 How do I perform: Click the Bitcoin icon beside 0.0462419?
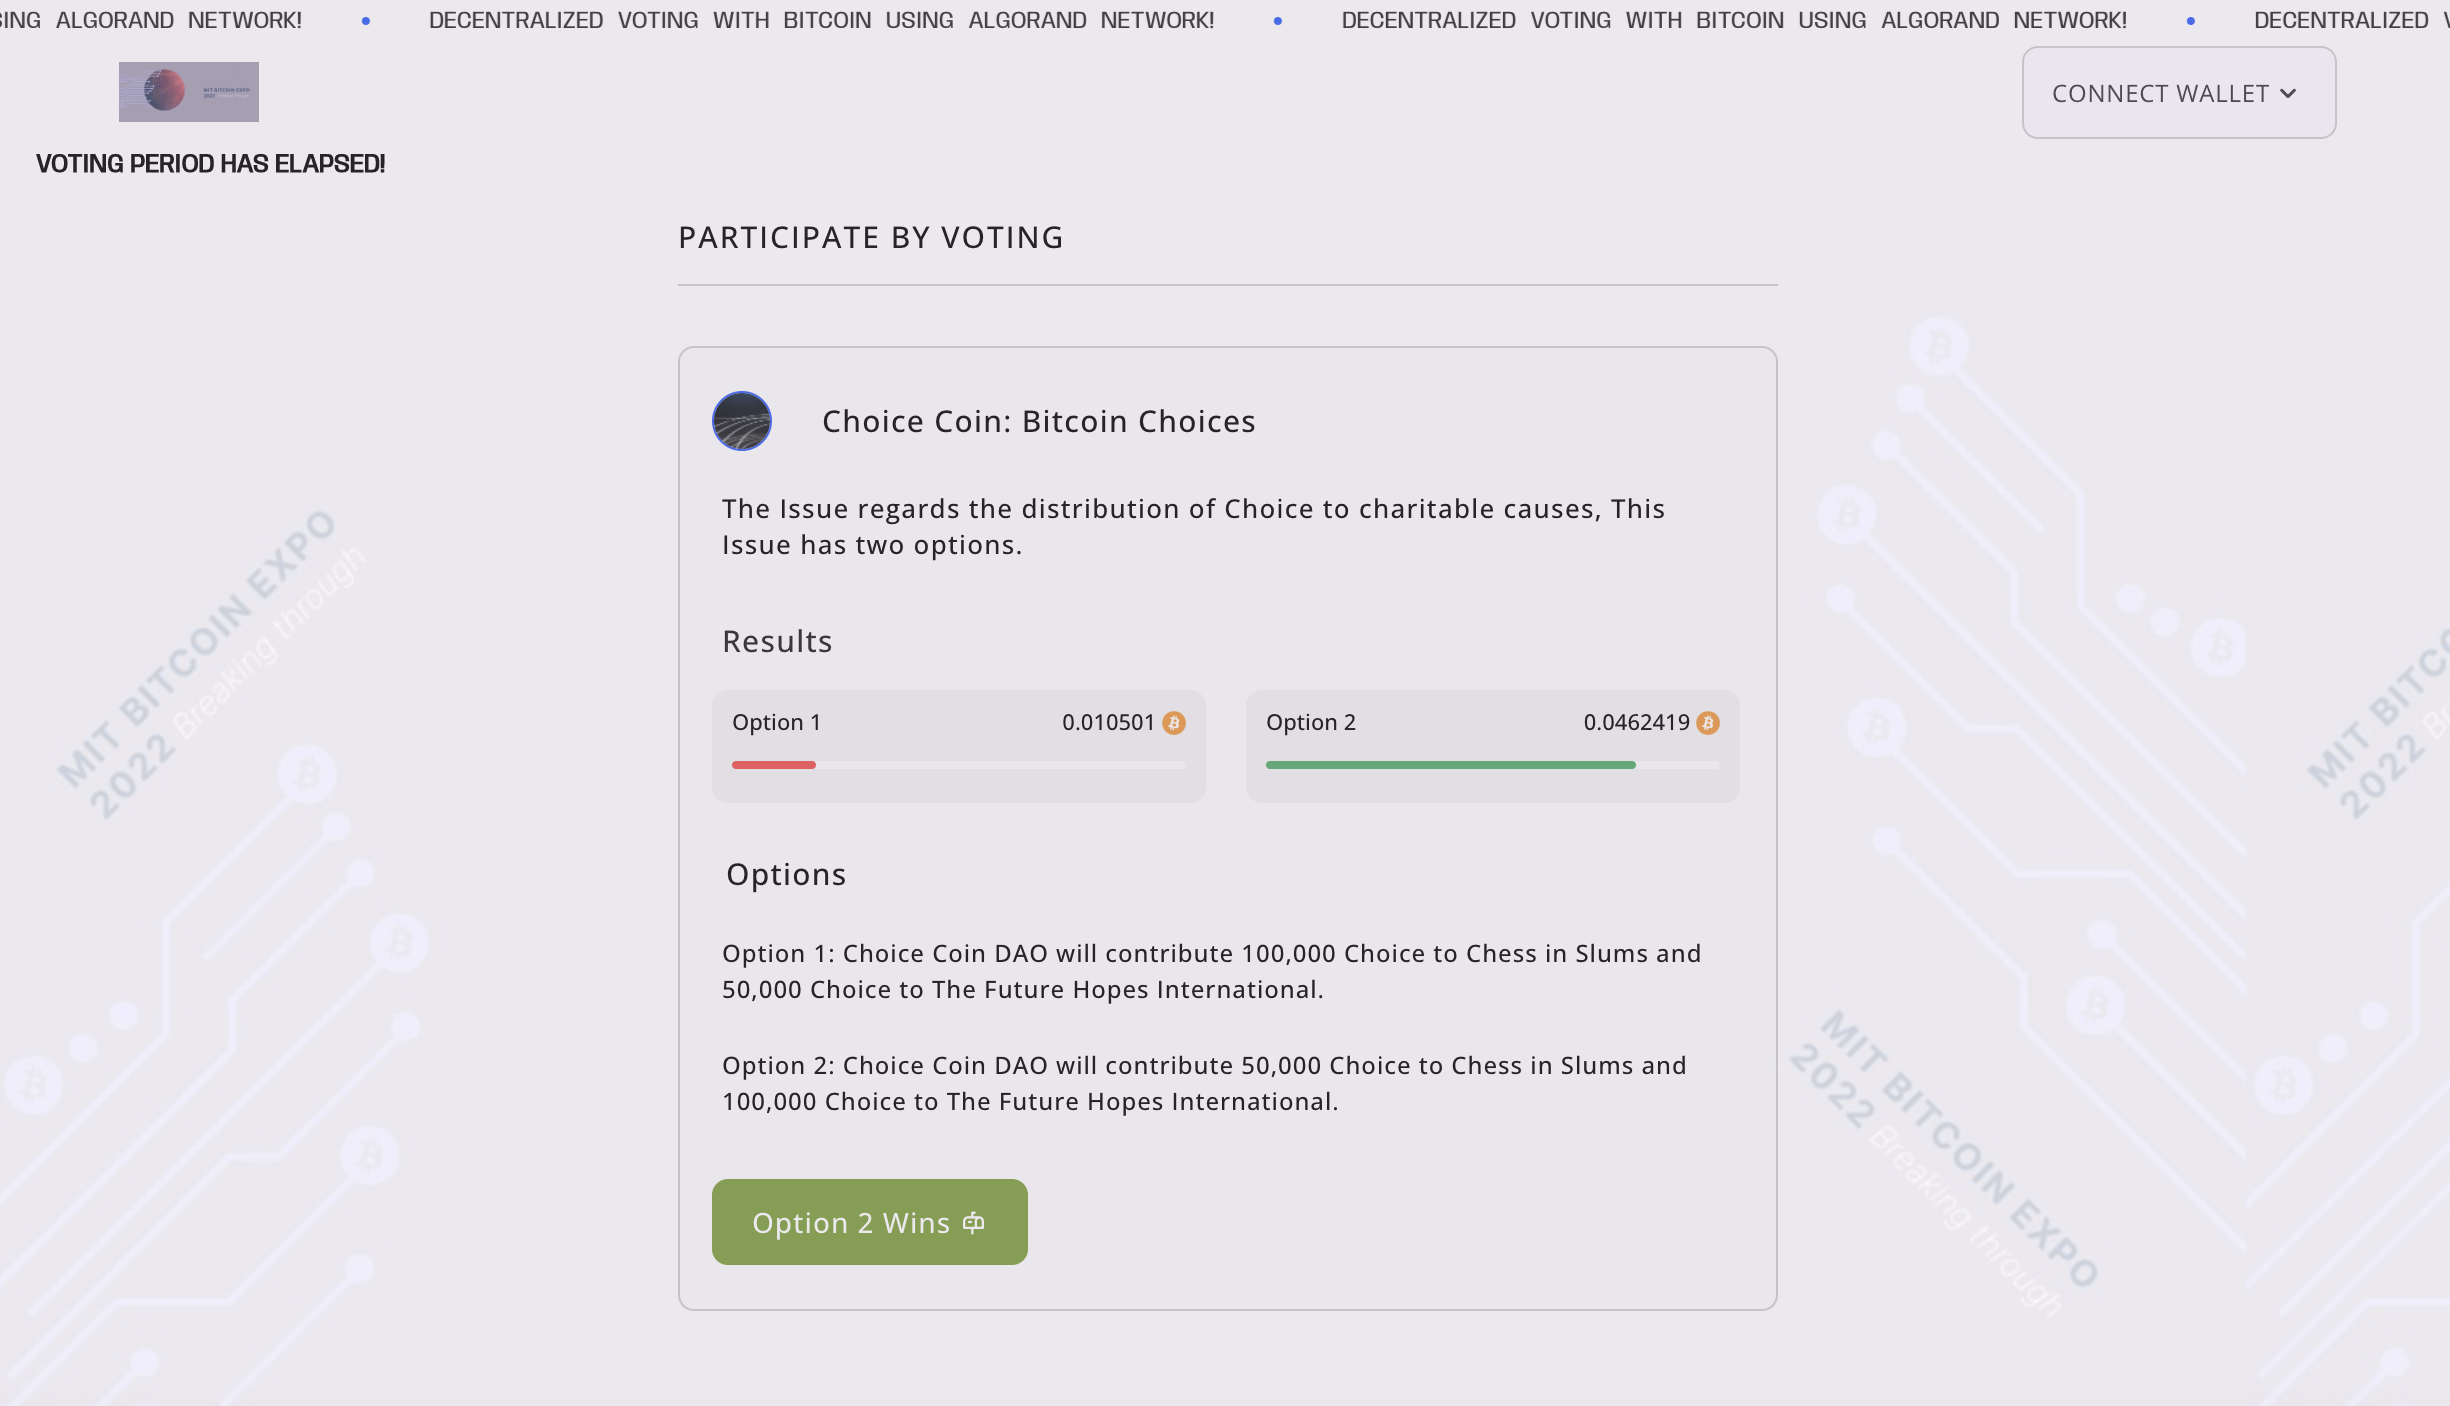[x=1708, y=723]
